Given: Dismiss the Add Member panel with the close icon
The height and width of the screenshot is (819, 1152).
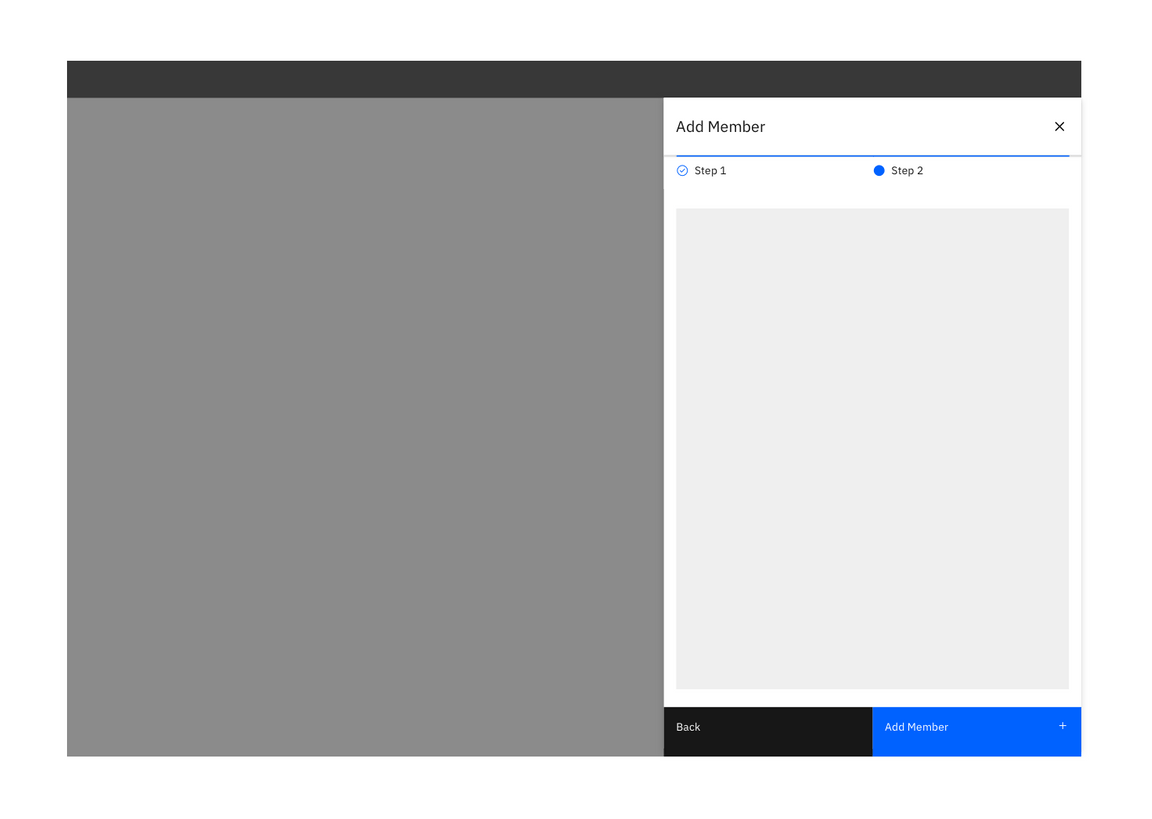Looking at the screenshot, I should (1059, 126).
